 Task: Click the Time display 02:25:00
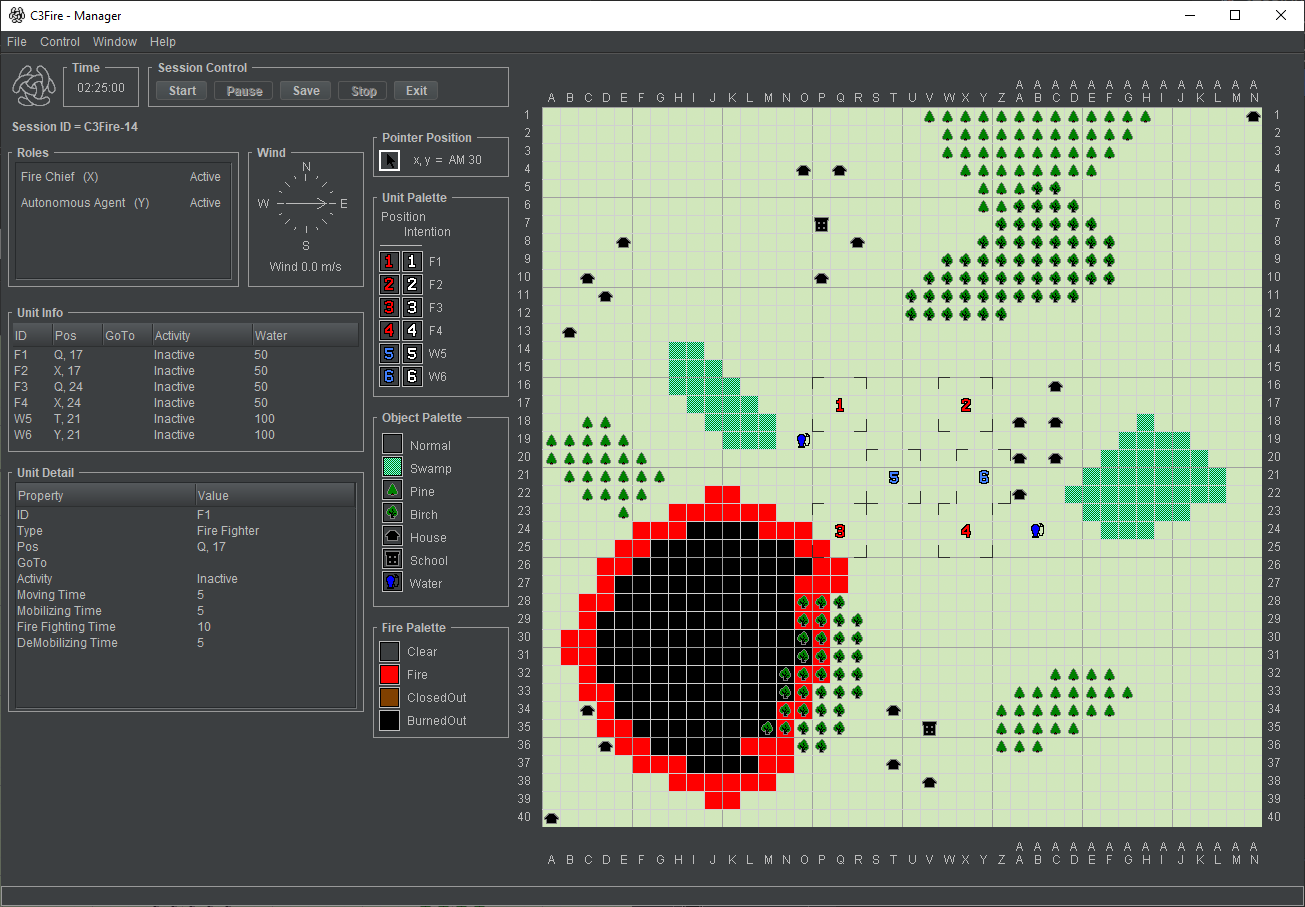[x=101, y=88]
